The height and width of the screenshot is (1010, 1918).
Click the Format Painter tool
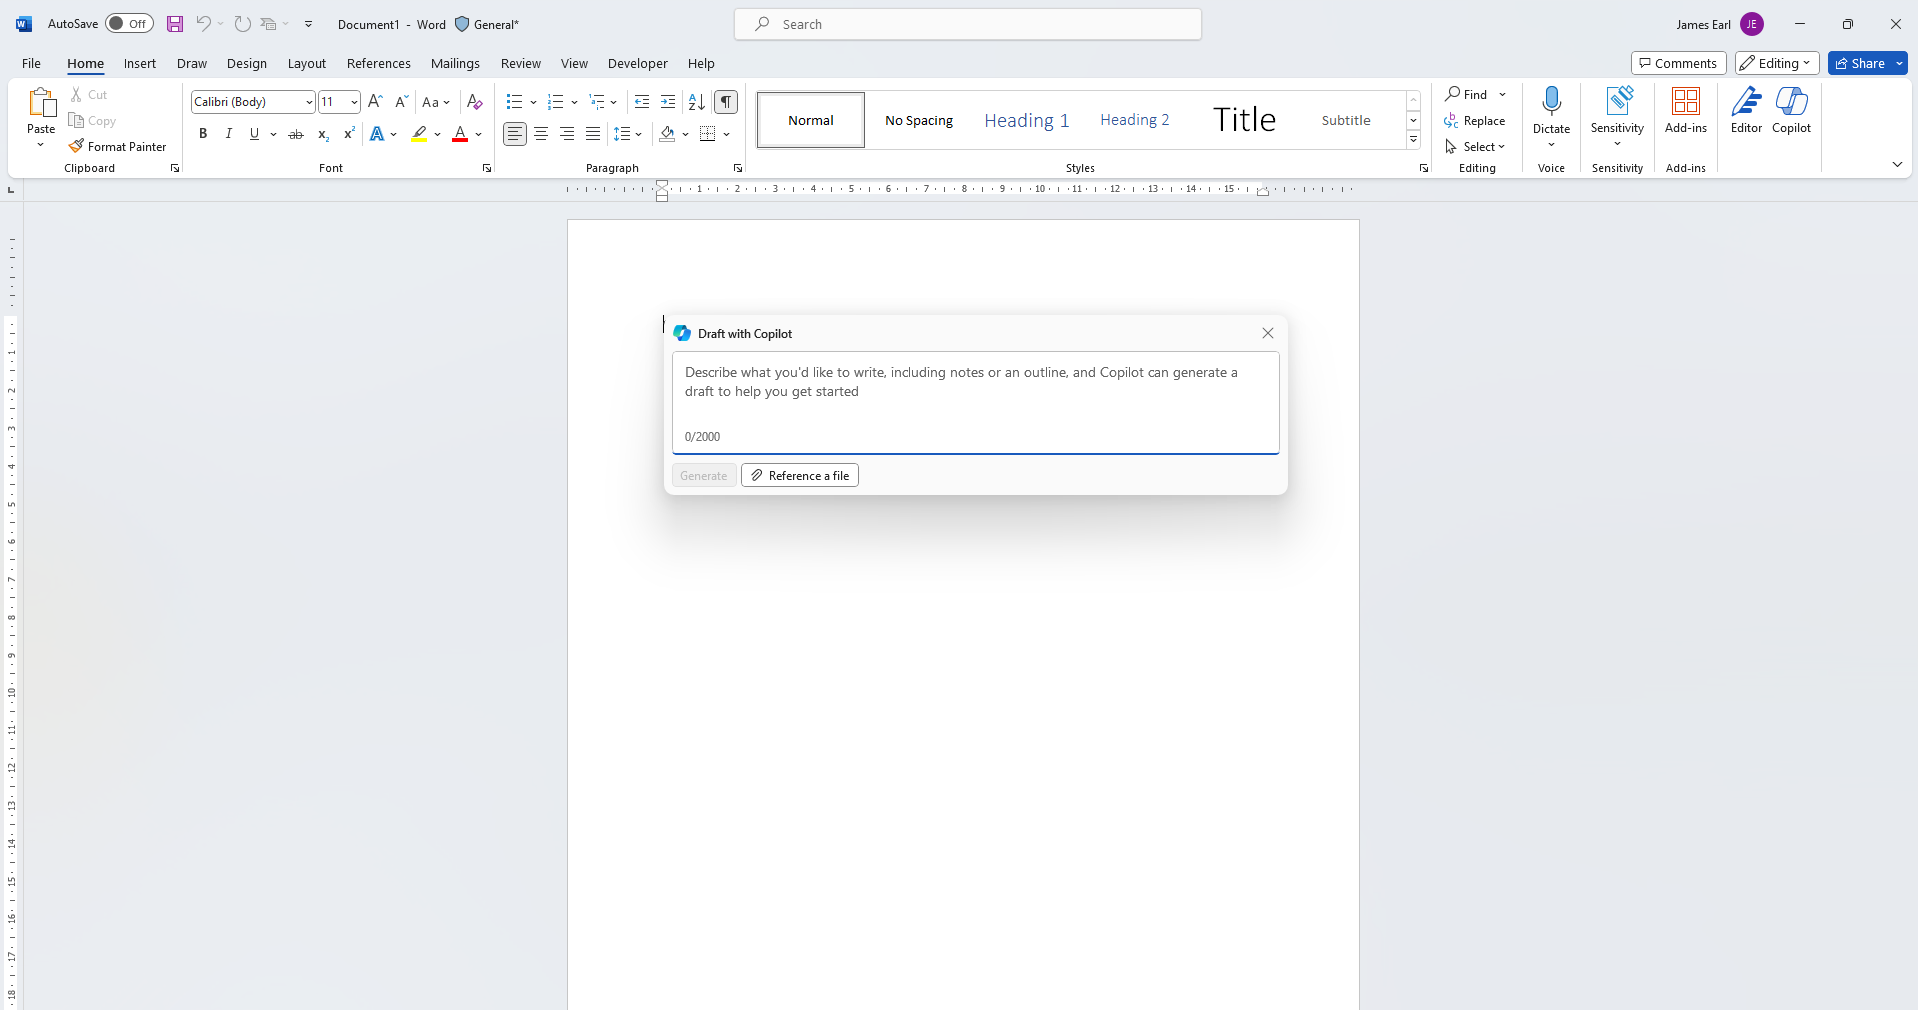coord(118,146)
